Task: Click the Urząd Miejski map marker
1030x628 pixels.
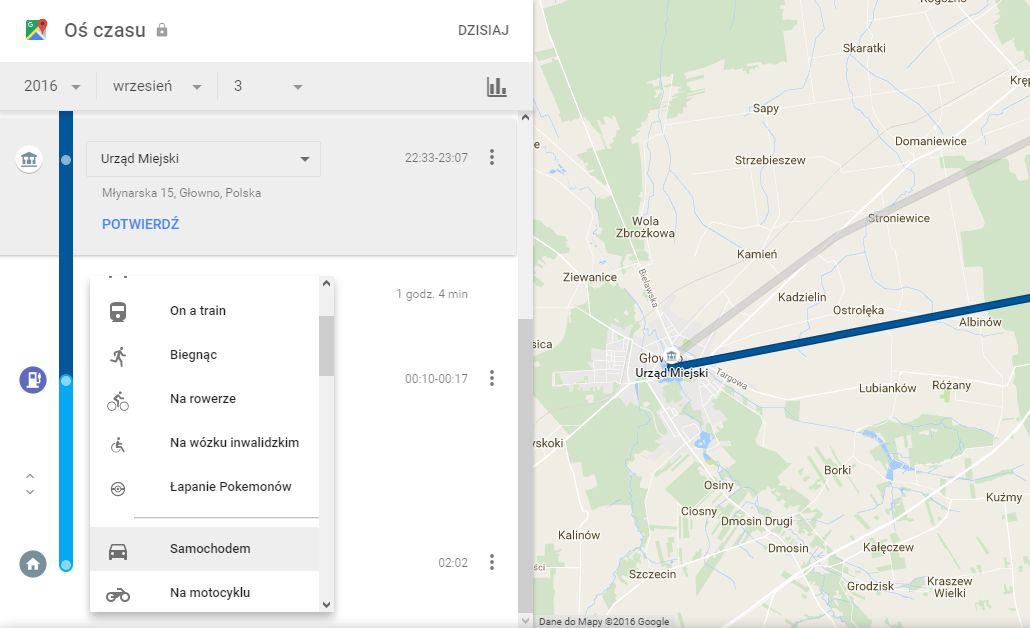Action: (671, 356)
